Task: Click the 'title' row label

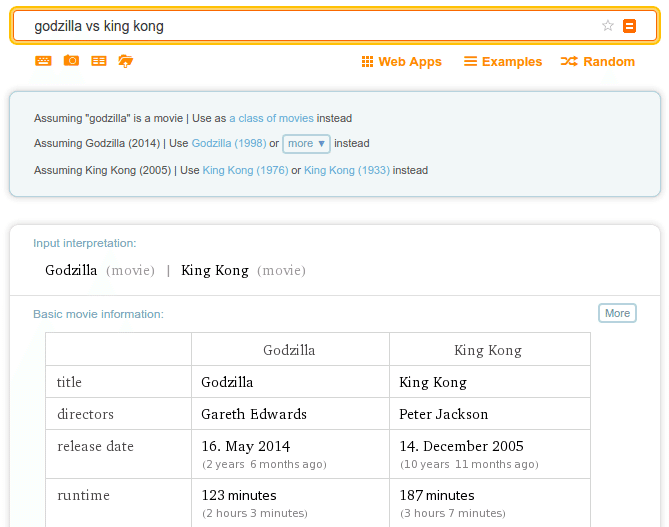Action: [69, 382]
